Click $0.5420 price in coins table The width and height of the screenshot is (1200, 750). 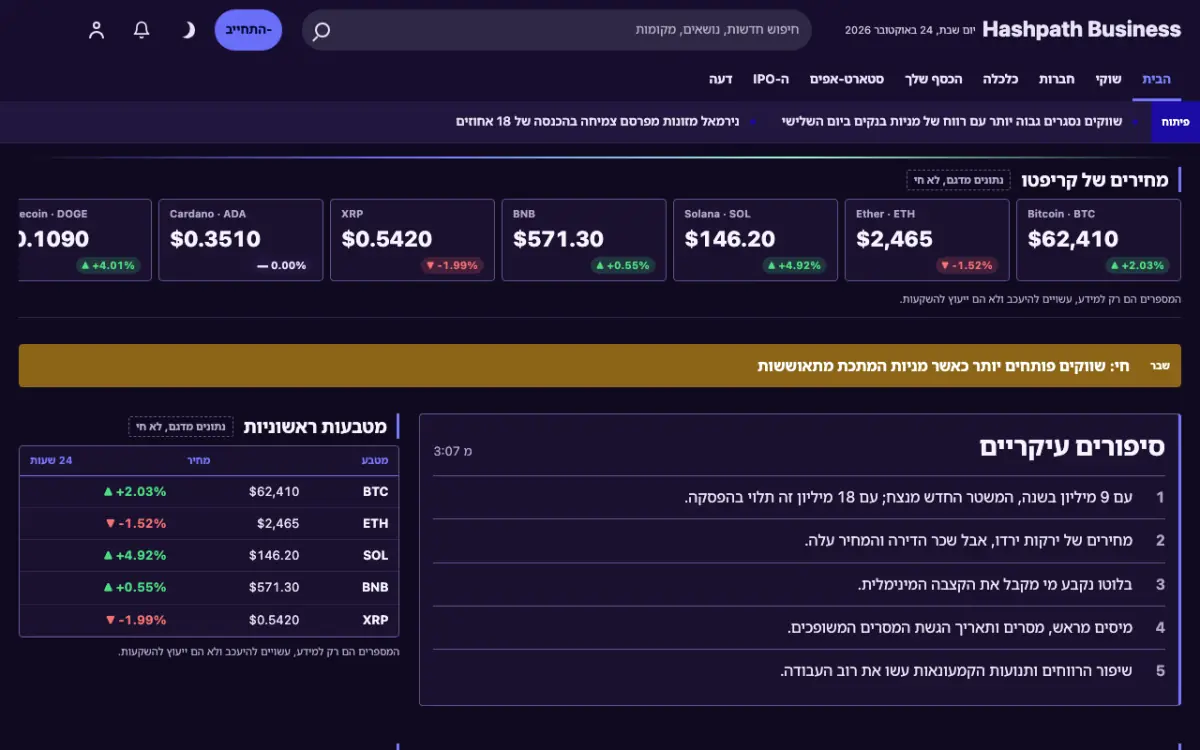(274, 620)
